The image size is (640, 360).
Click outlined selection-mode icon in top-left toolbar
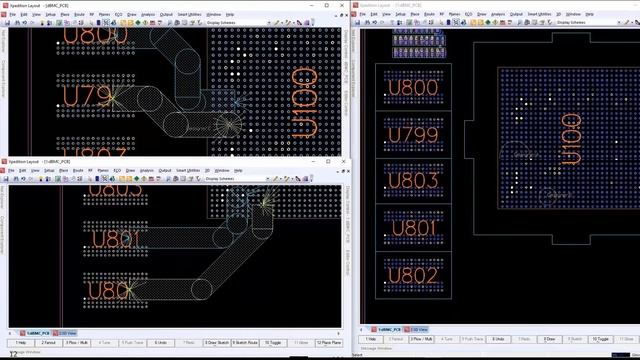pyautogui.click(x=106, y=22)
